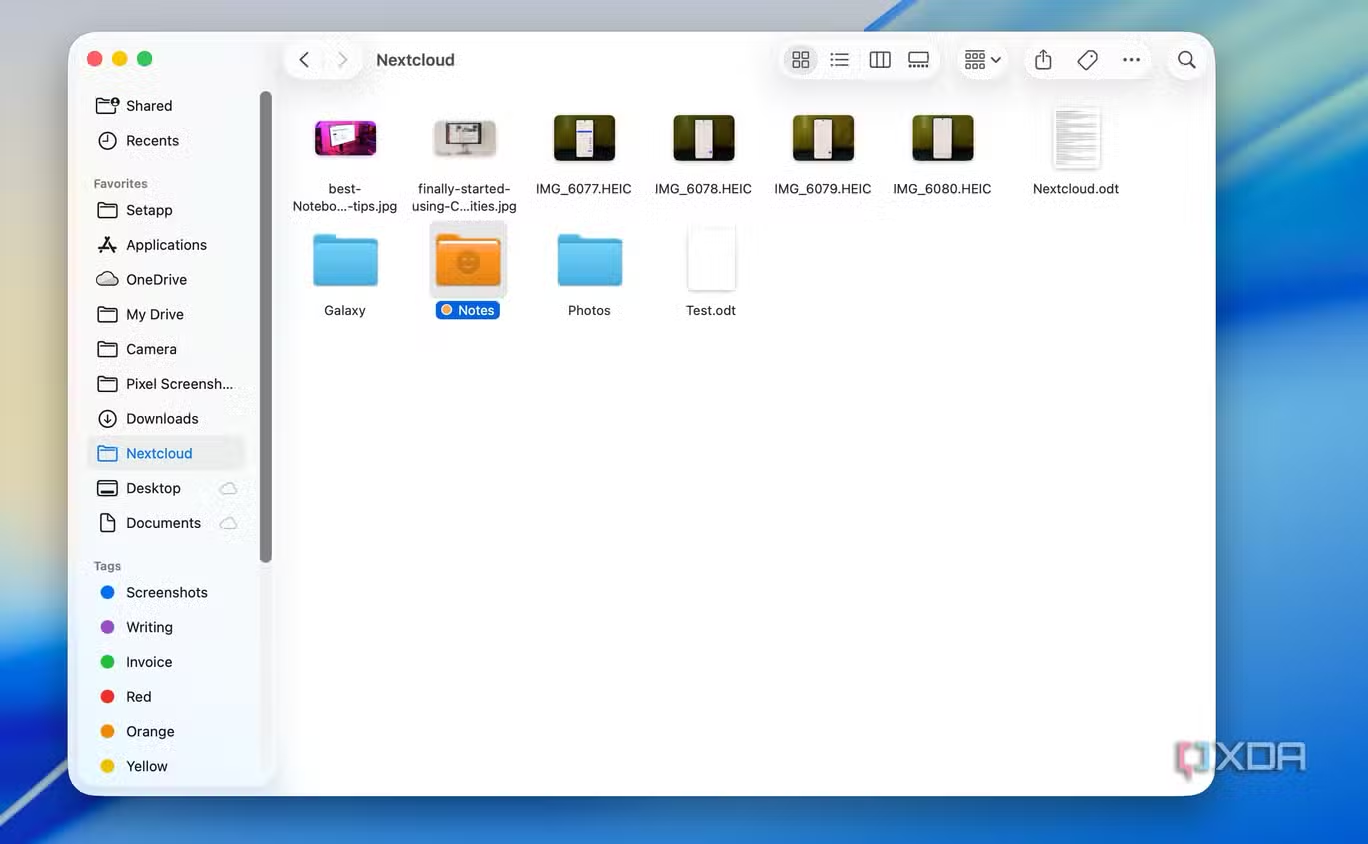Image resolution: width=1368 pixels, height=844 pixels.
Task: Filter by the purple Writing tag
Action: point(166,628)
